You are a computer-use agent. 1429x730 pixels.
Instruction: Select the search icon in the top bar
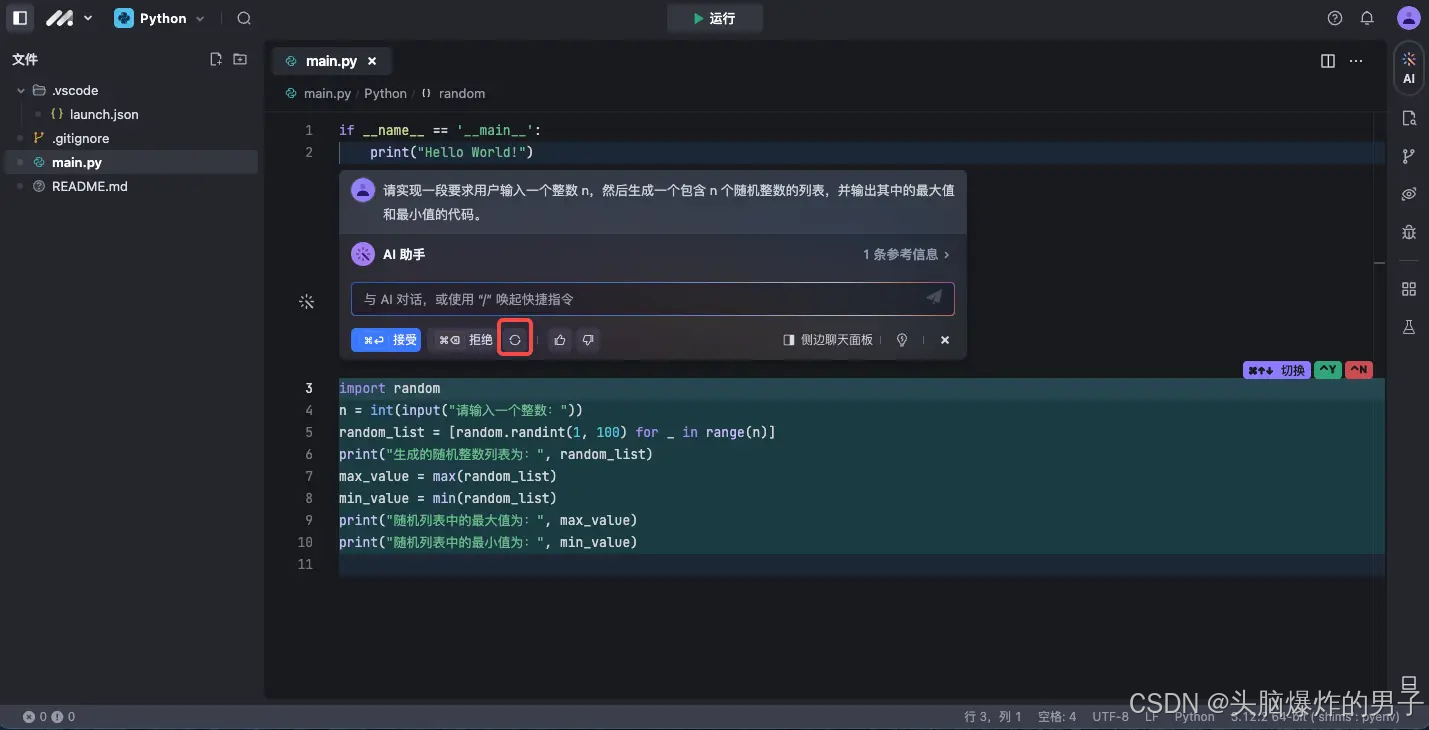pos(243,18)
